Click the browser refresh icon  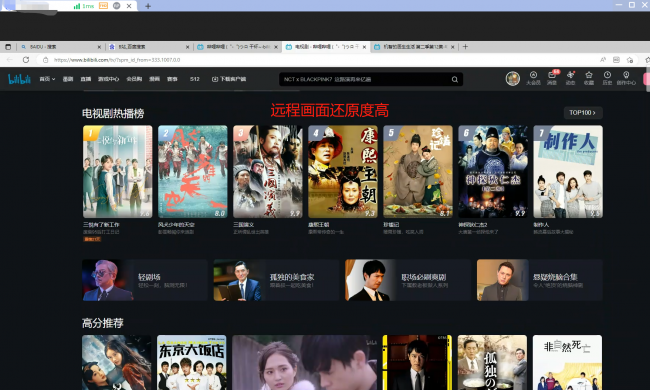pos(26,60)
